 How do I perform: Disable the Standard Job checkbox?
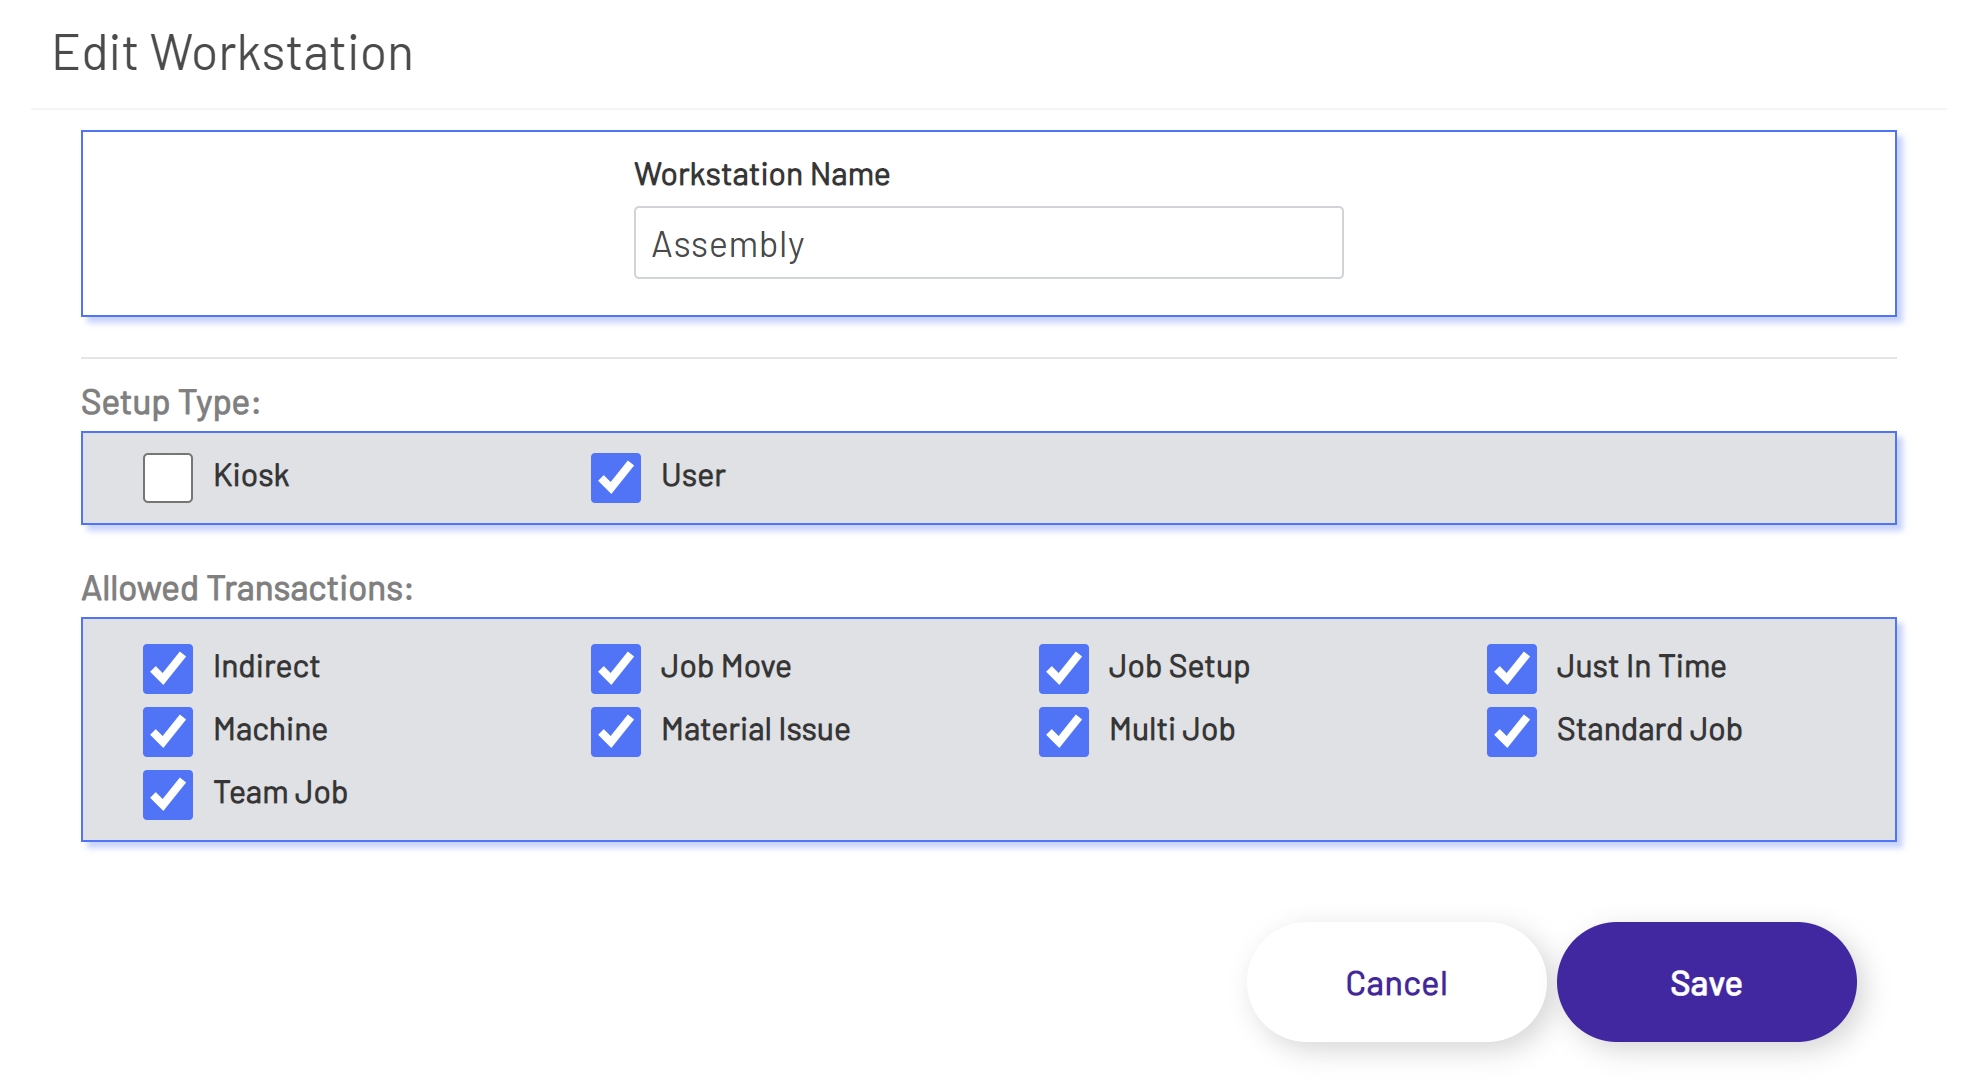tap(1511, 731)
